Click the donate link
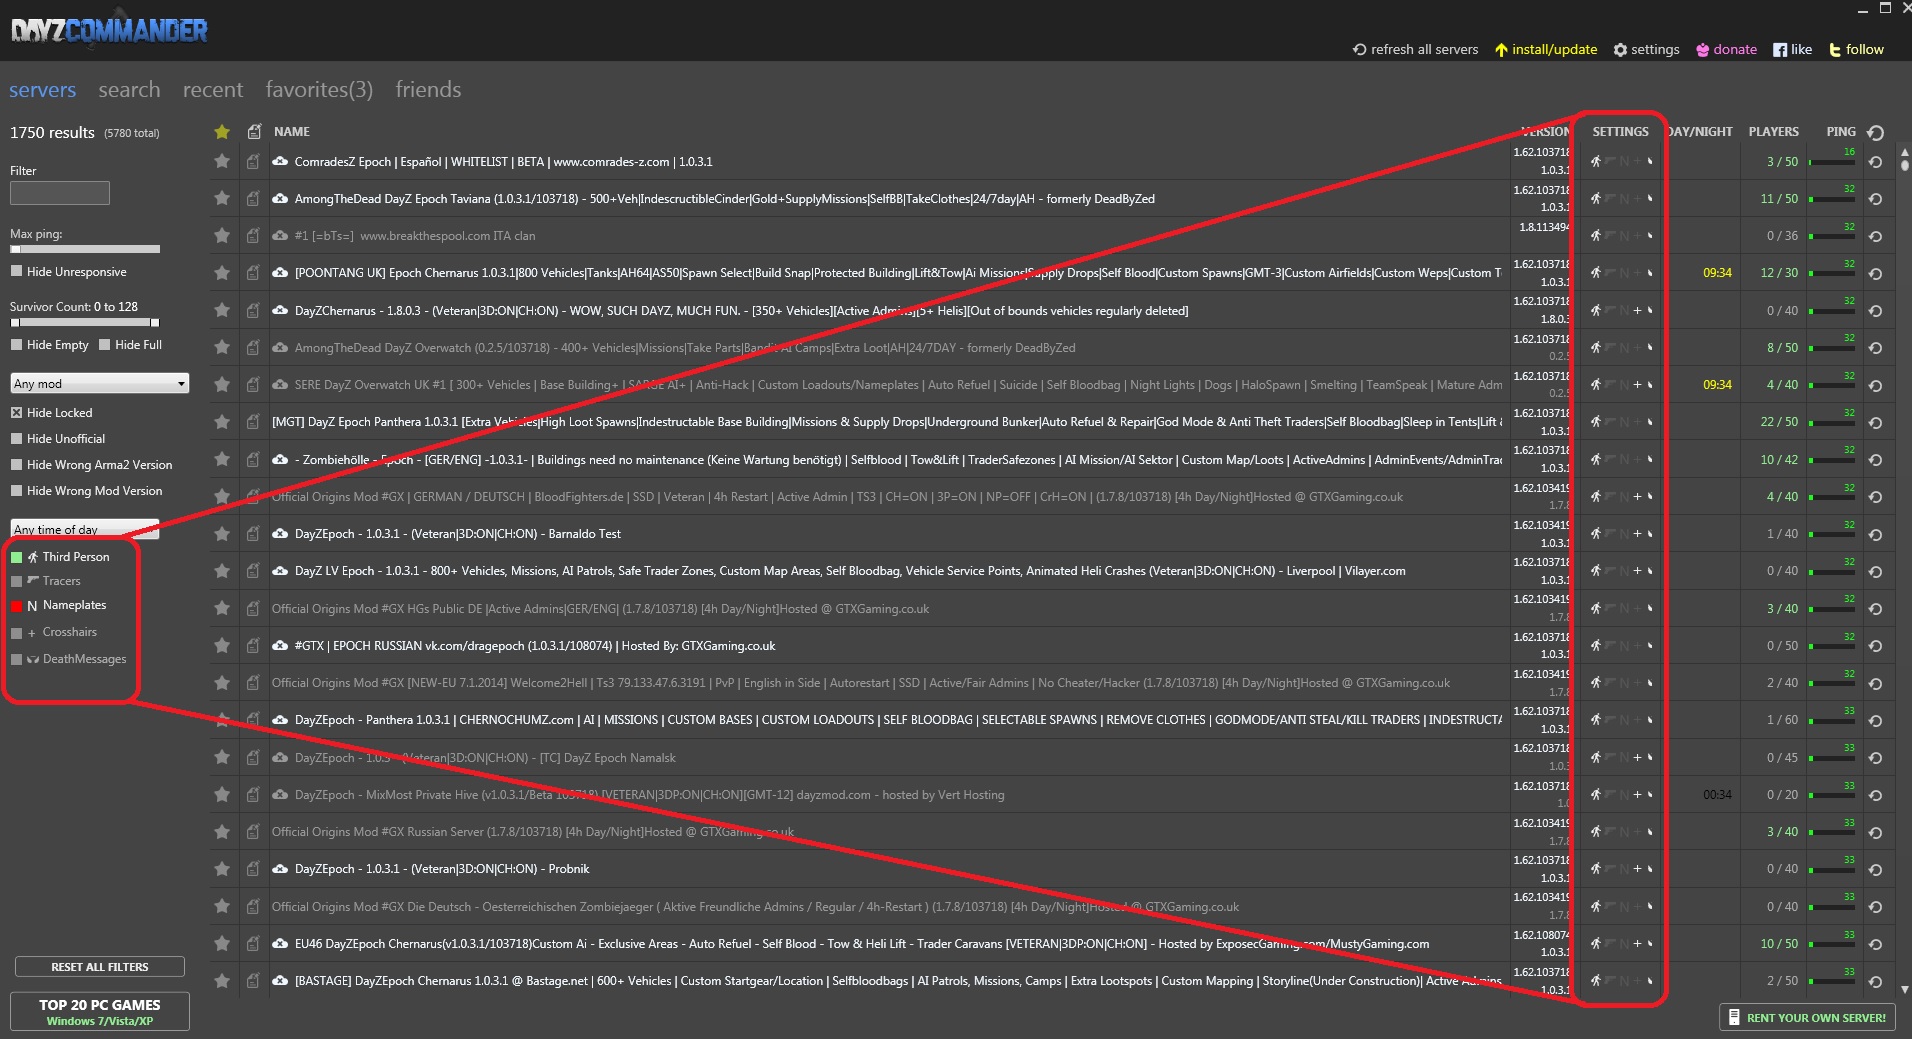The width and height of the screenshot is (1912, 1039). [x=1726, y=50]
